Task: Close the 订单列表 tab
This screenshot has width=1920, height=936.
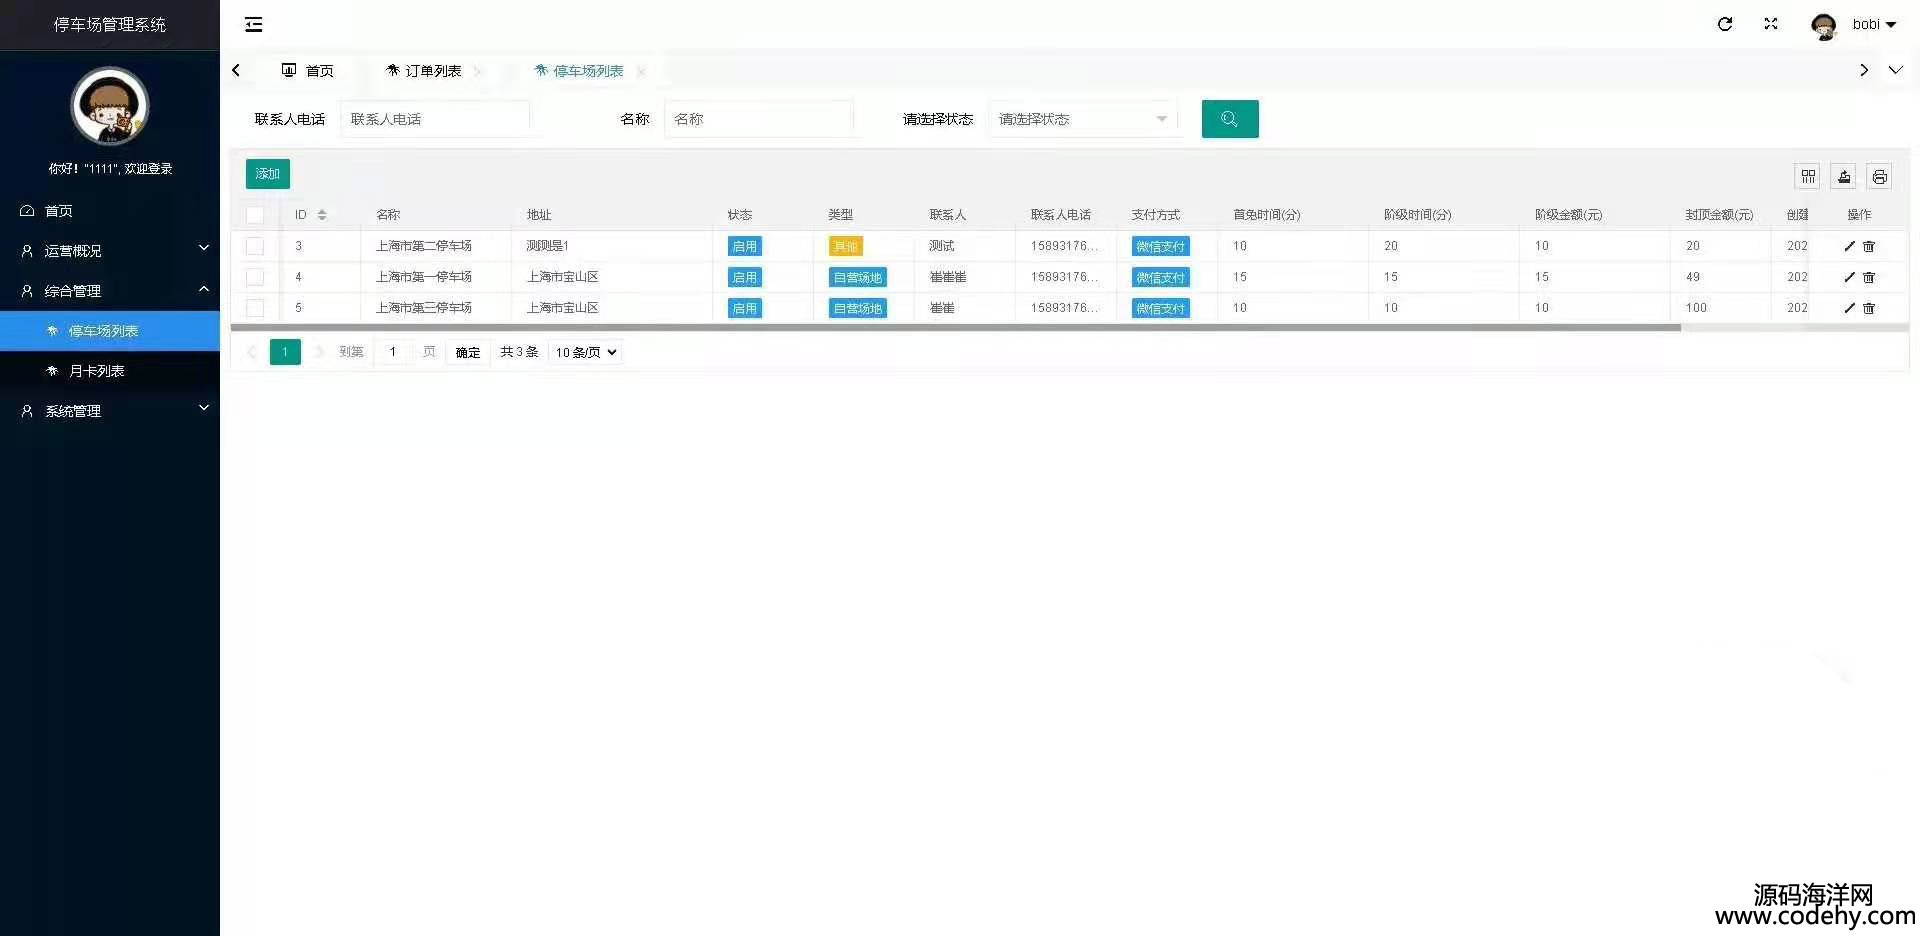Action: (477, 71)
